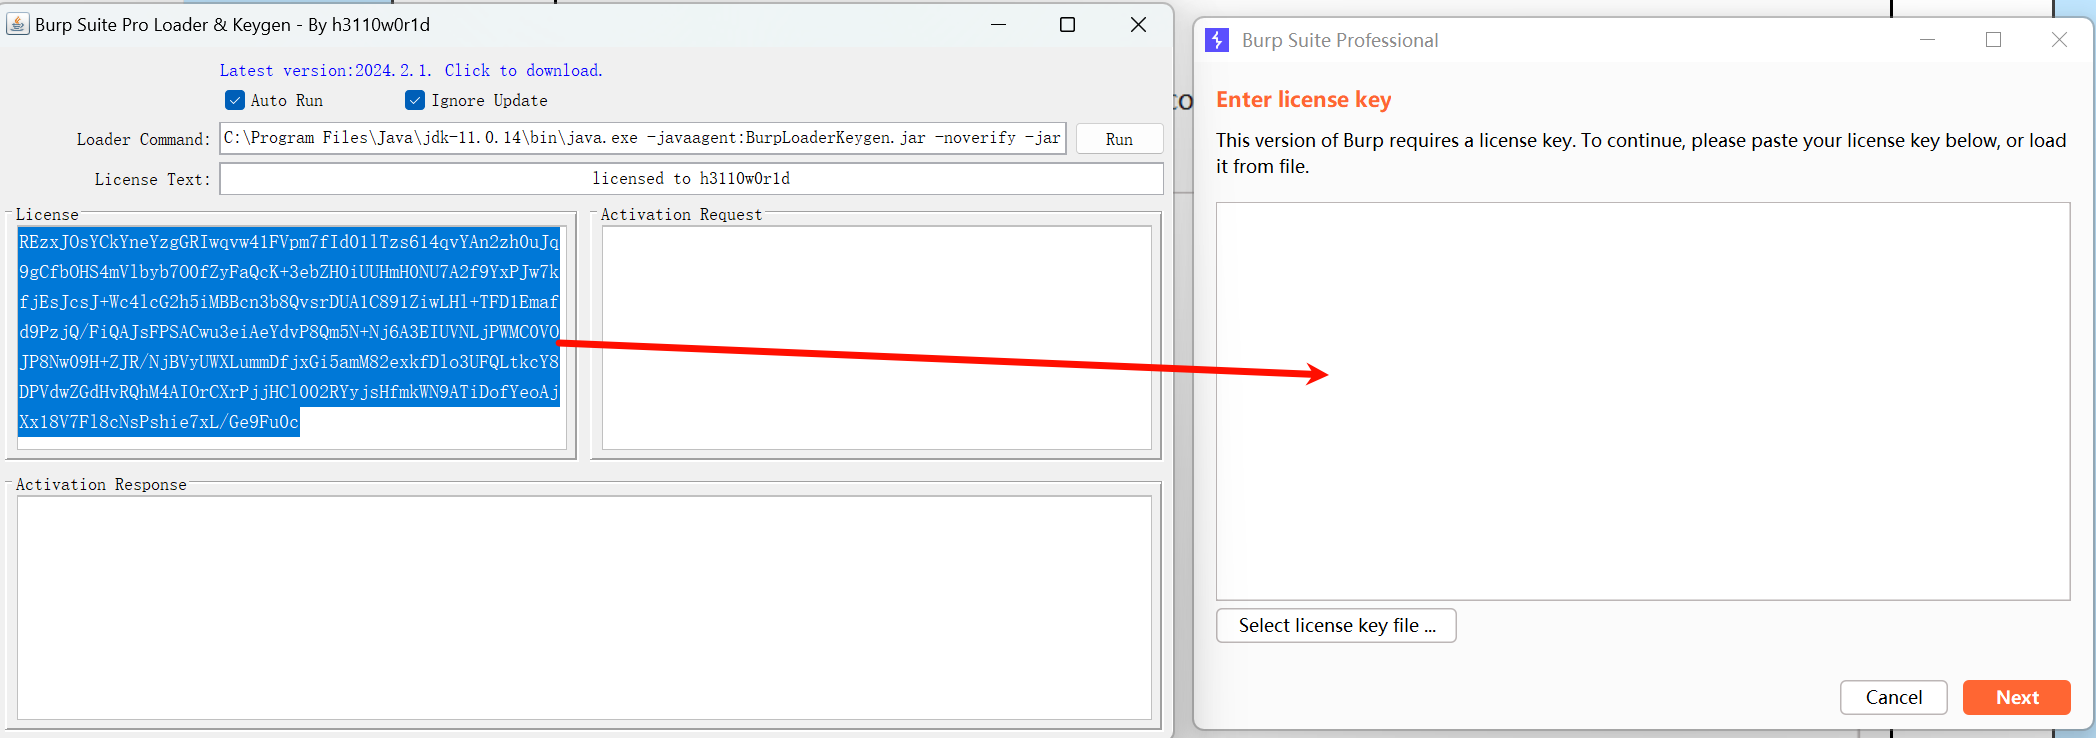Toggle the Auto Run checkbox
This screenshot has width=2096, height=738.
[235, 100]
